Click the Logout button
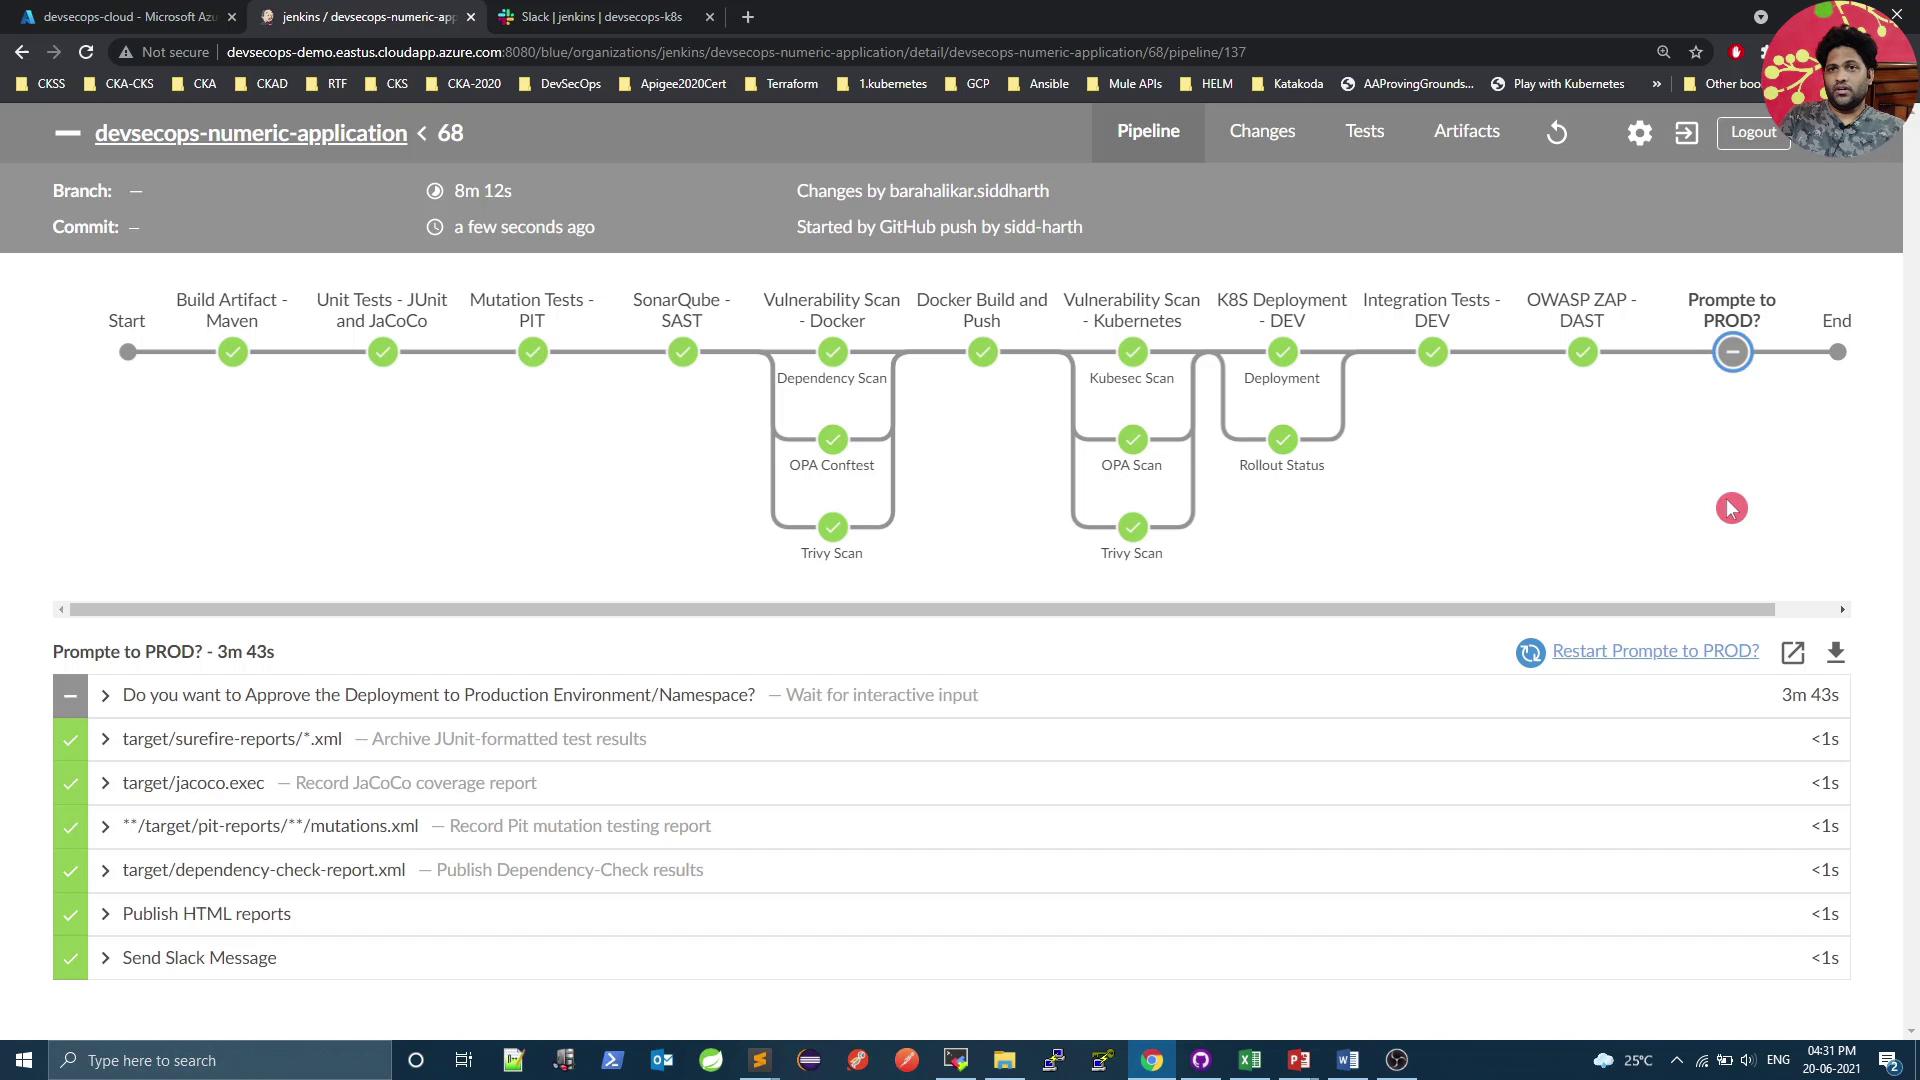This screenshot has width=1920, height=1080. 1752,132
